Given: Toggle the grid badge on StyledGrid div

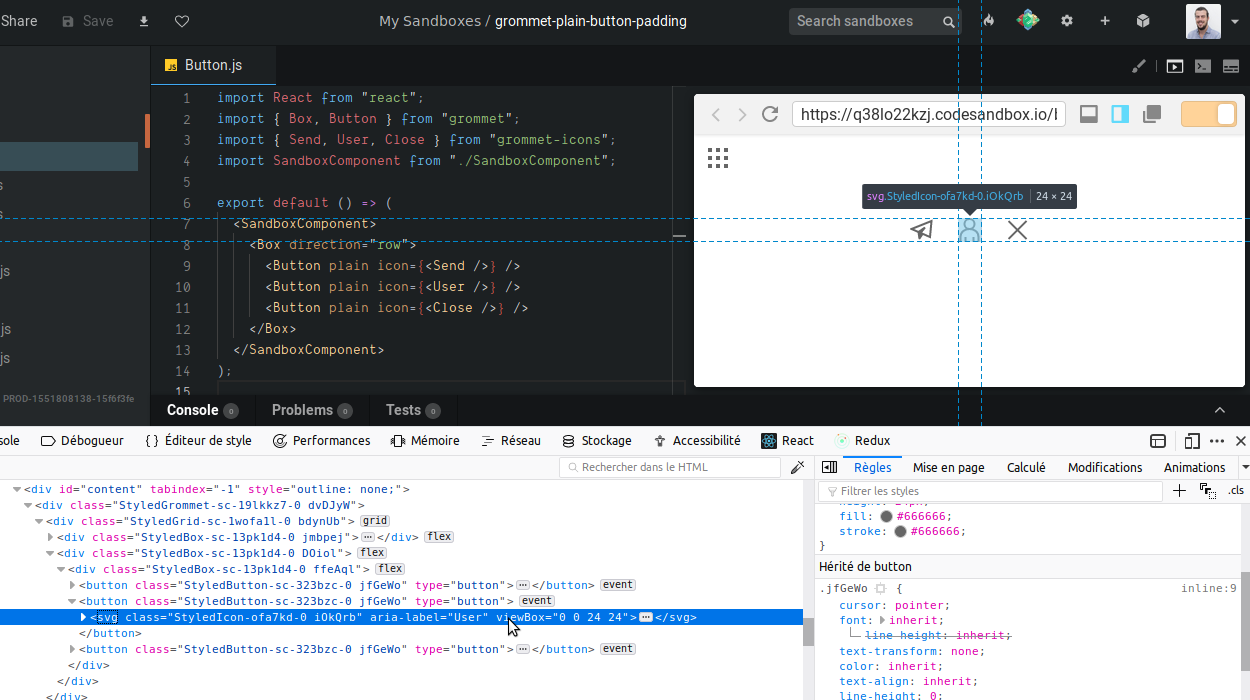Looking at the screenshot, I should [375, 521].
